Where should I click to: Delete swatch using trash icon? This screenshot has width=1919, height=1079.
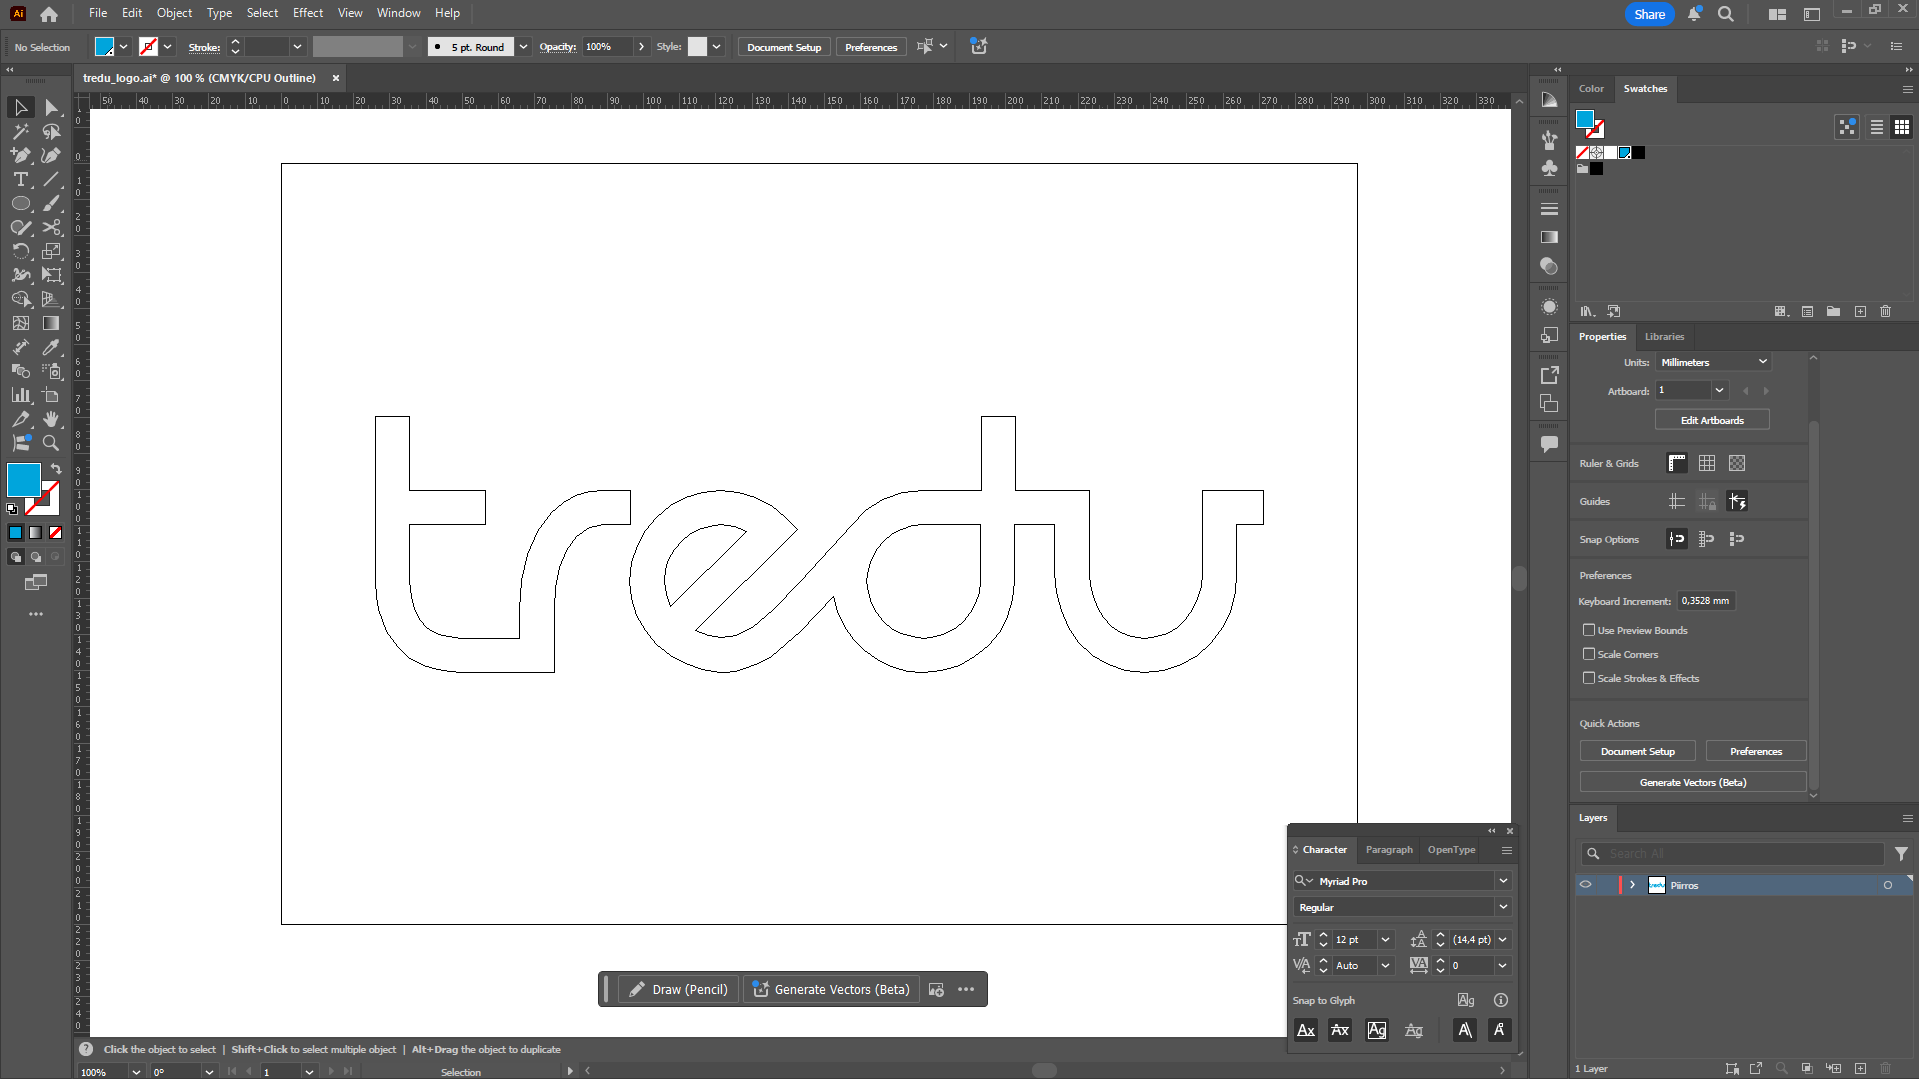1885,312
